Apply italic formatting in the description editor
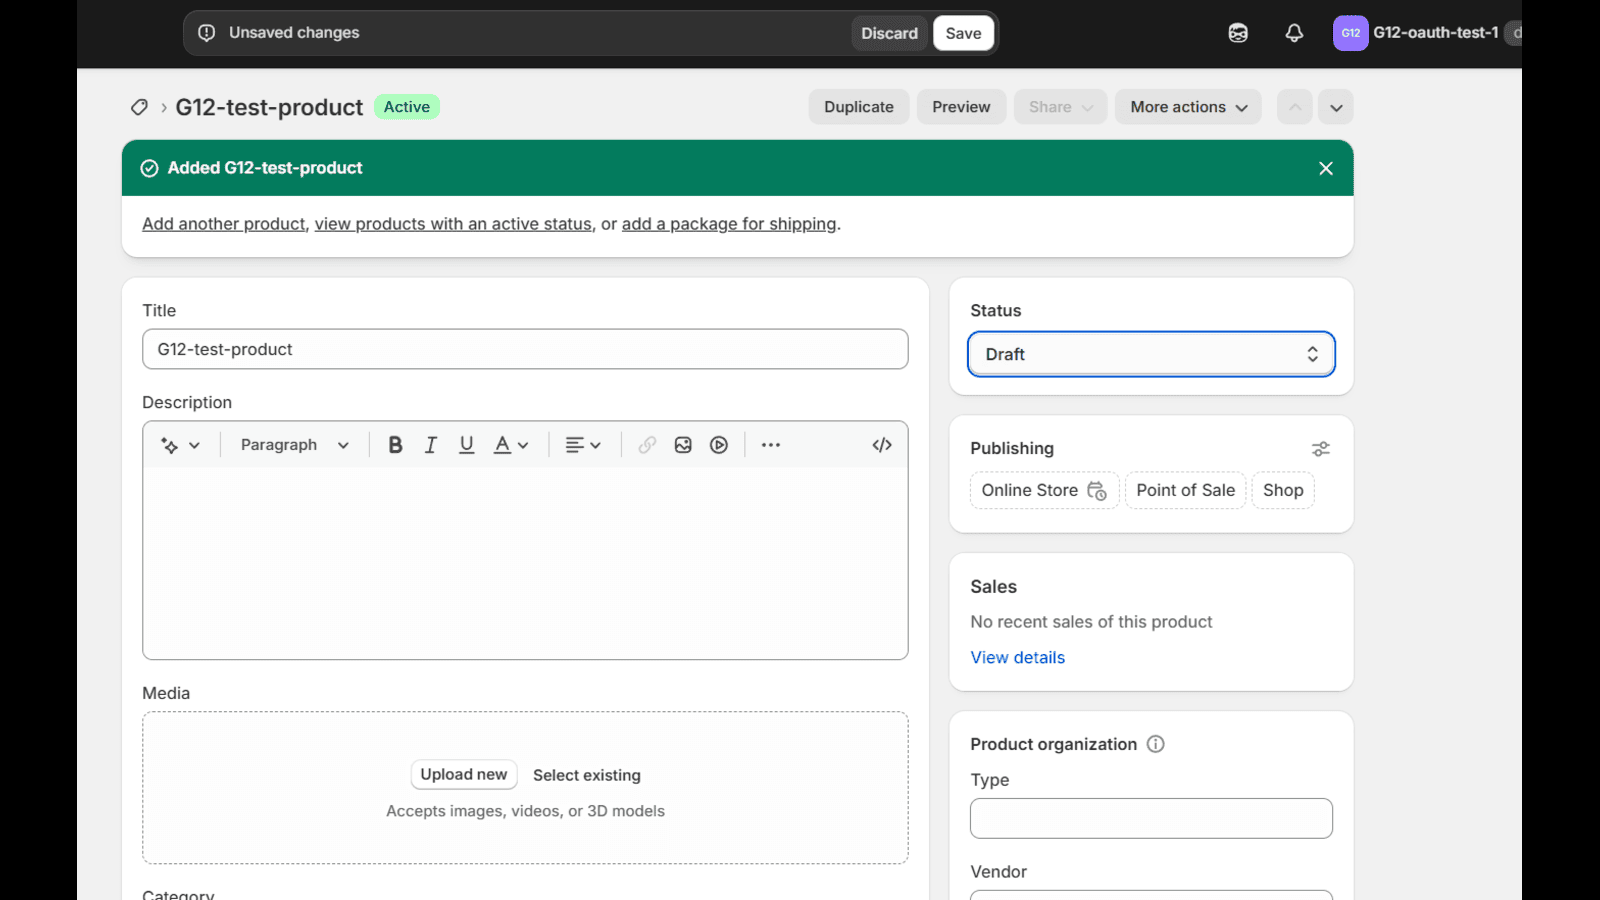 (430, 444)
